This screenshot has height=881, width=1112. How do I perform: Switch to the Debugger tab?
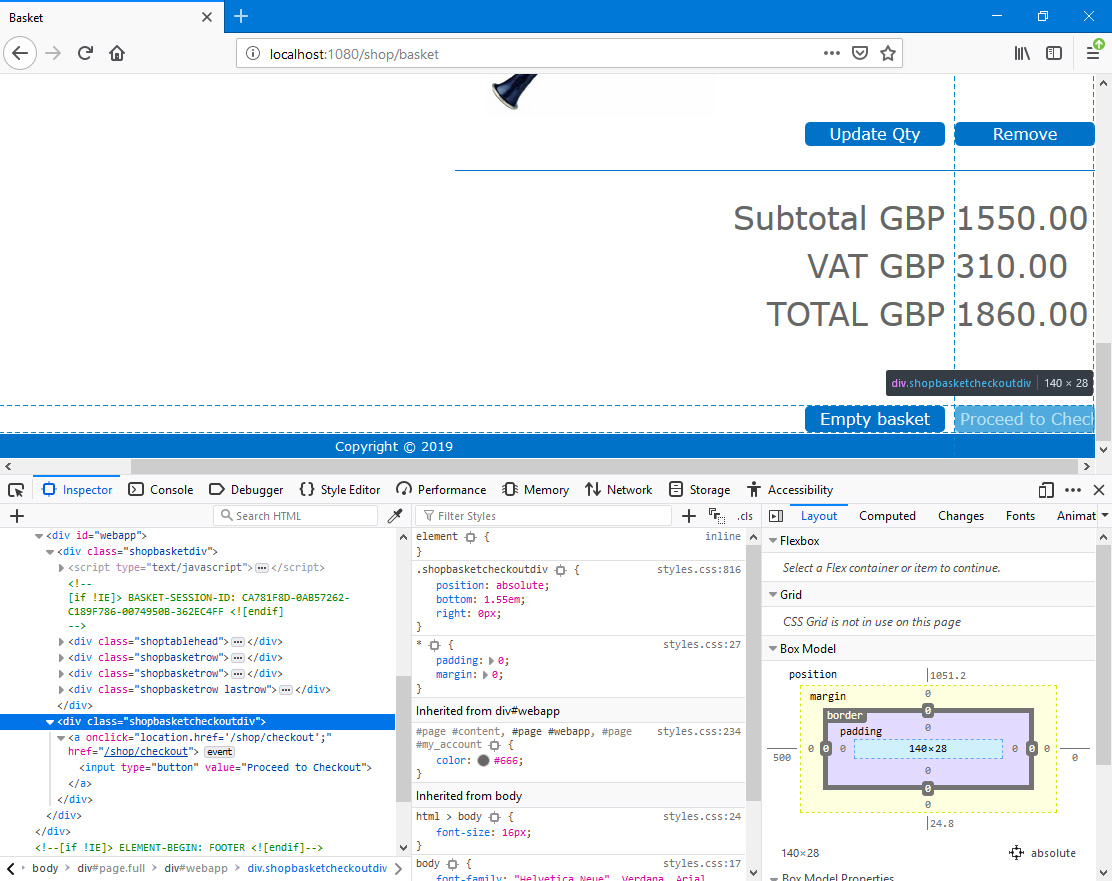pos(246,490)
